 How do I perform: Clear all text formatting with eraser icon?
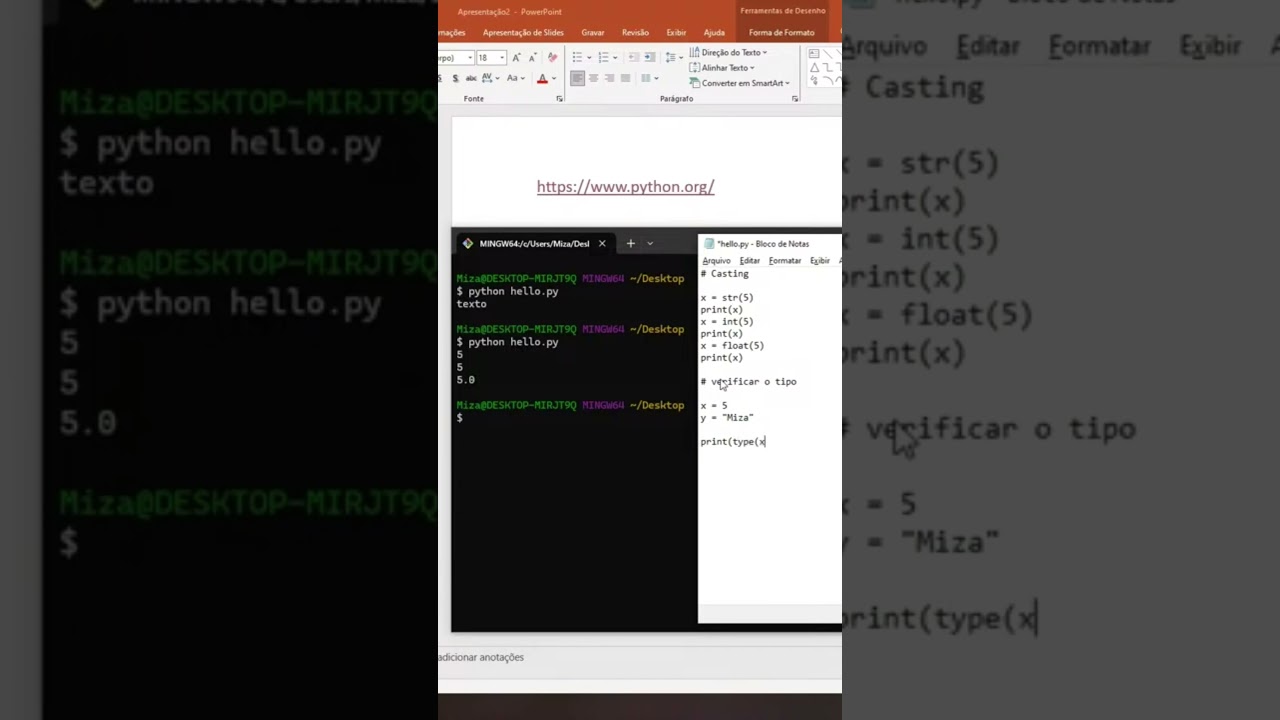pos(552,58)
